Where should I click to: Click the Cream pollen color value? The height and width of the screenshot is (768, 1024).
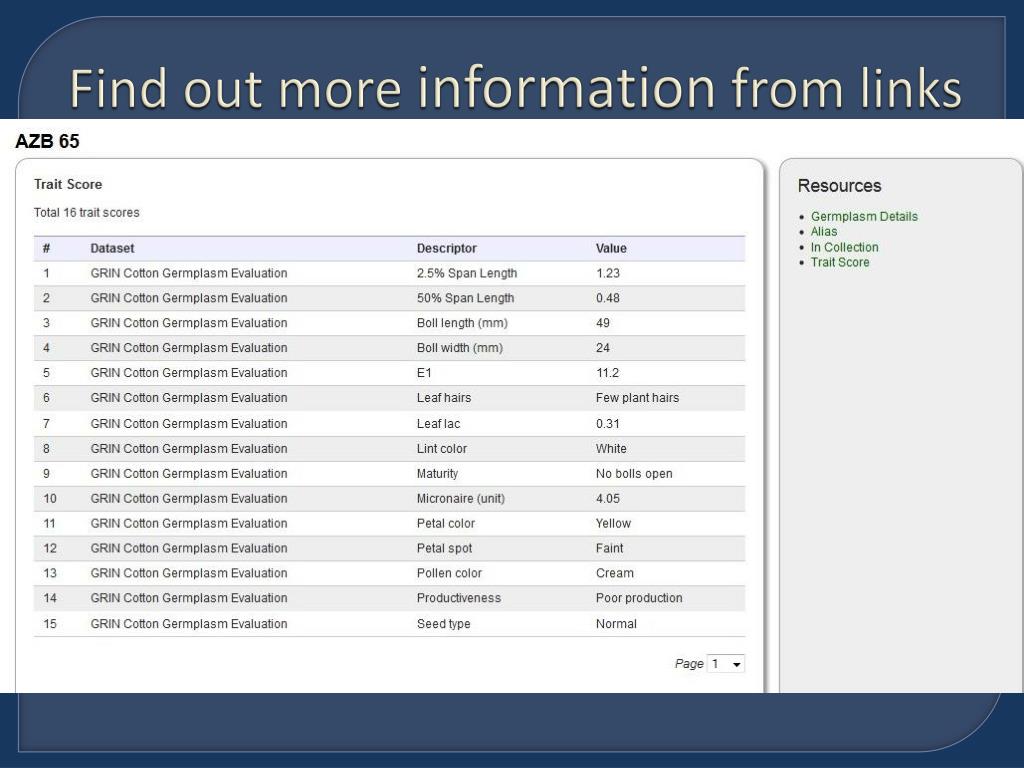(615, 573)
